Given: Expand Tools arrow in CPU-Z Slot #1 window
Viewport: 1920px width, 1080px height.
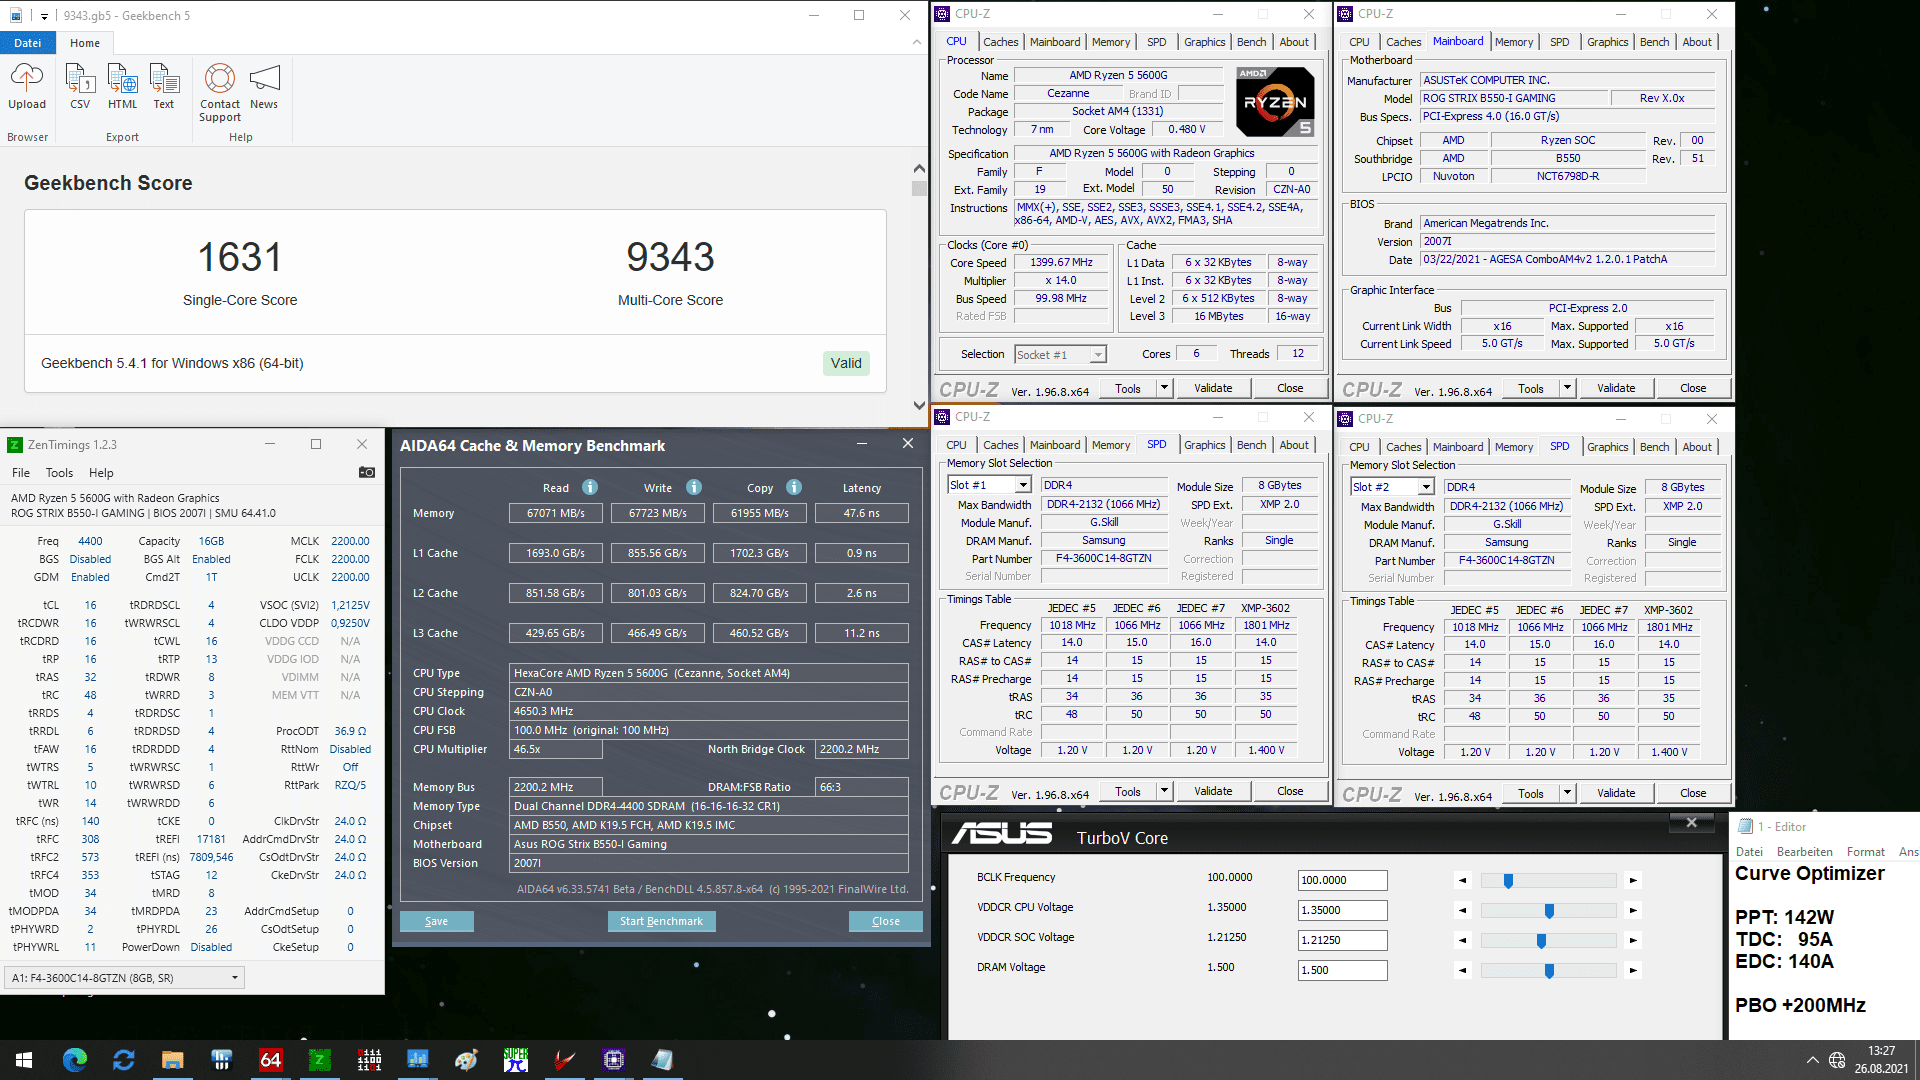Looking at the screenshot, I should click(1164, 791).
